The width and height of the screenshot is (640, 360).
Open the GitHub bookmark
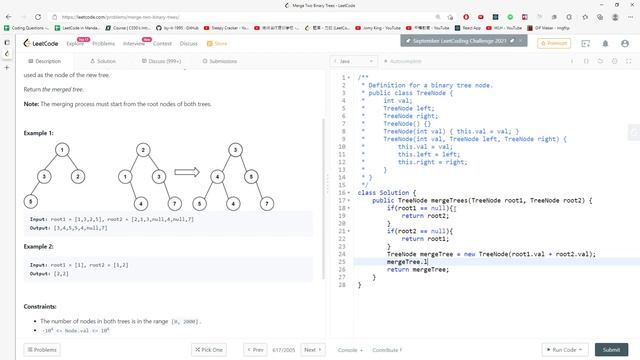click(177, 28)
